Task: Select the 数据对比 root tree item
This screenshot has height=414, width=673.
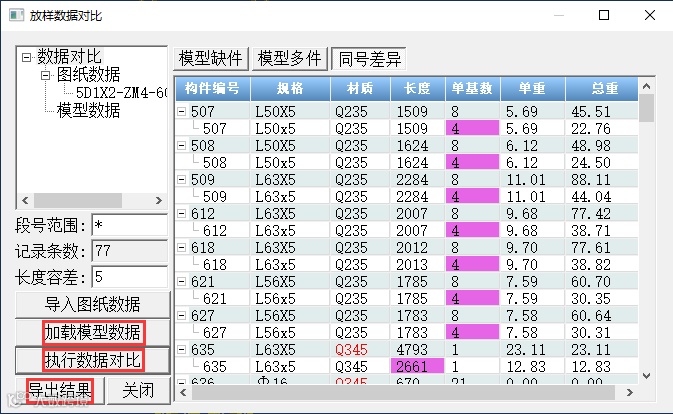Action: tap(69, 57)
